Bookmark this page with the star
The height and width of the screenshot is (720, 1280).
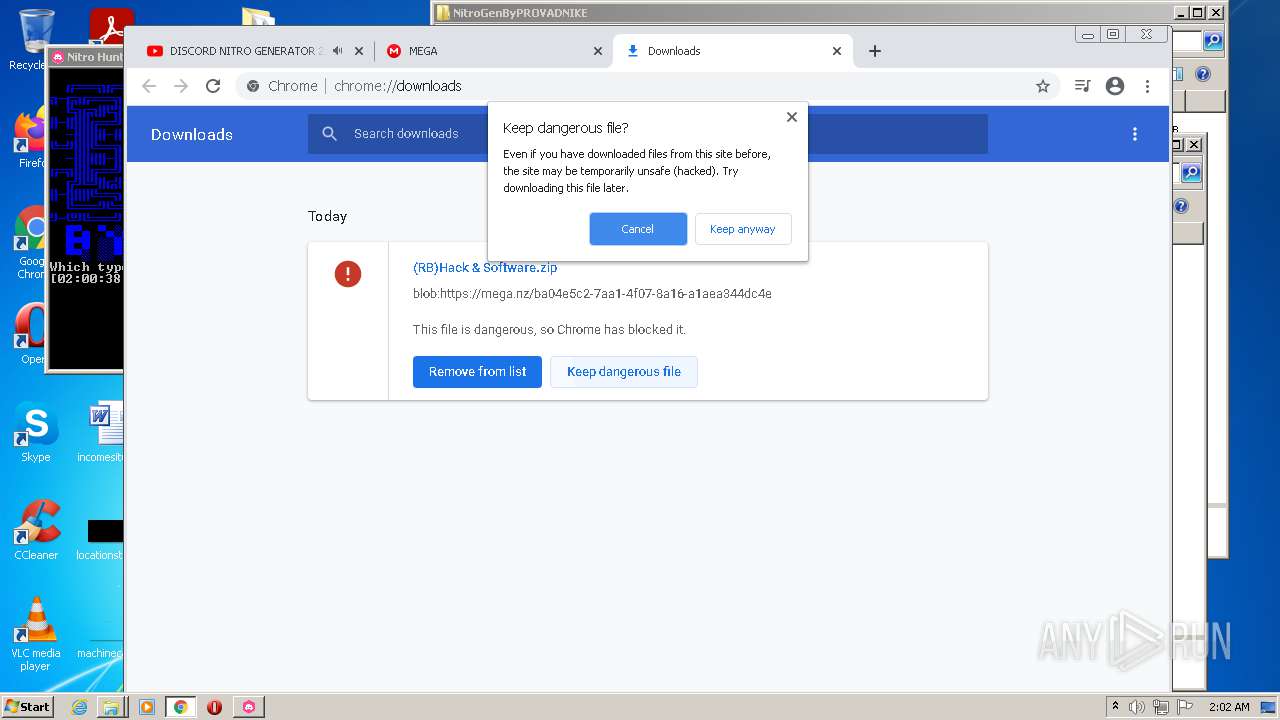[x=1043, y=86]
